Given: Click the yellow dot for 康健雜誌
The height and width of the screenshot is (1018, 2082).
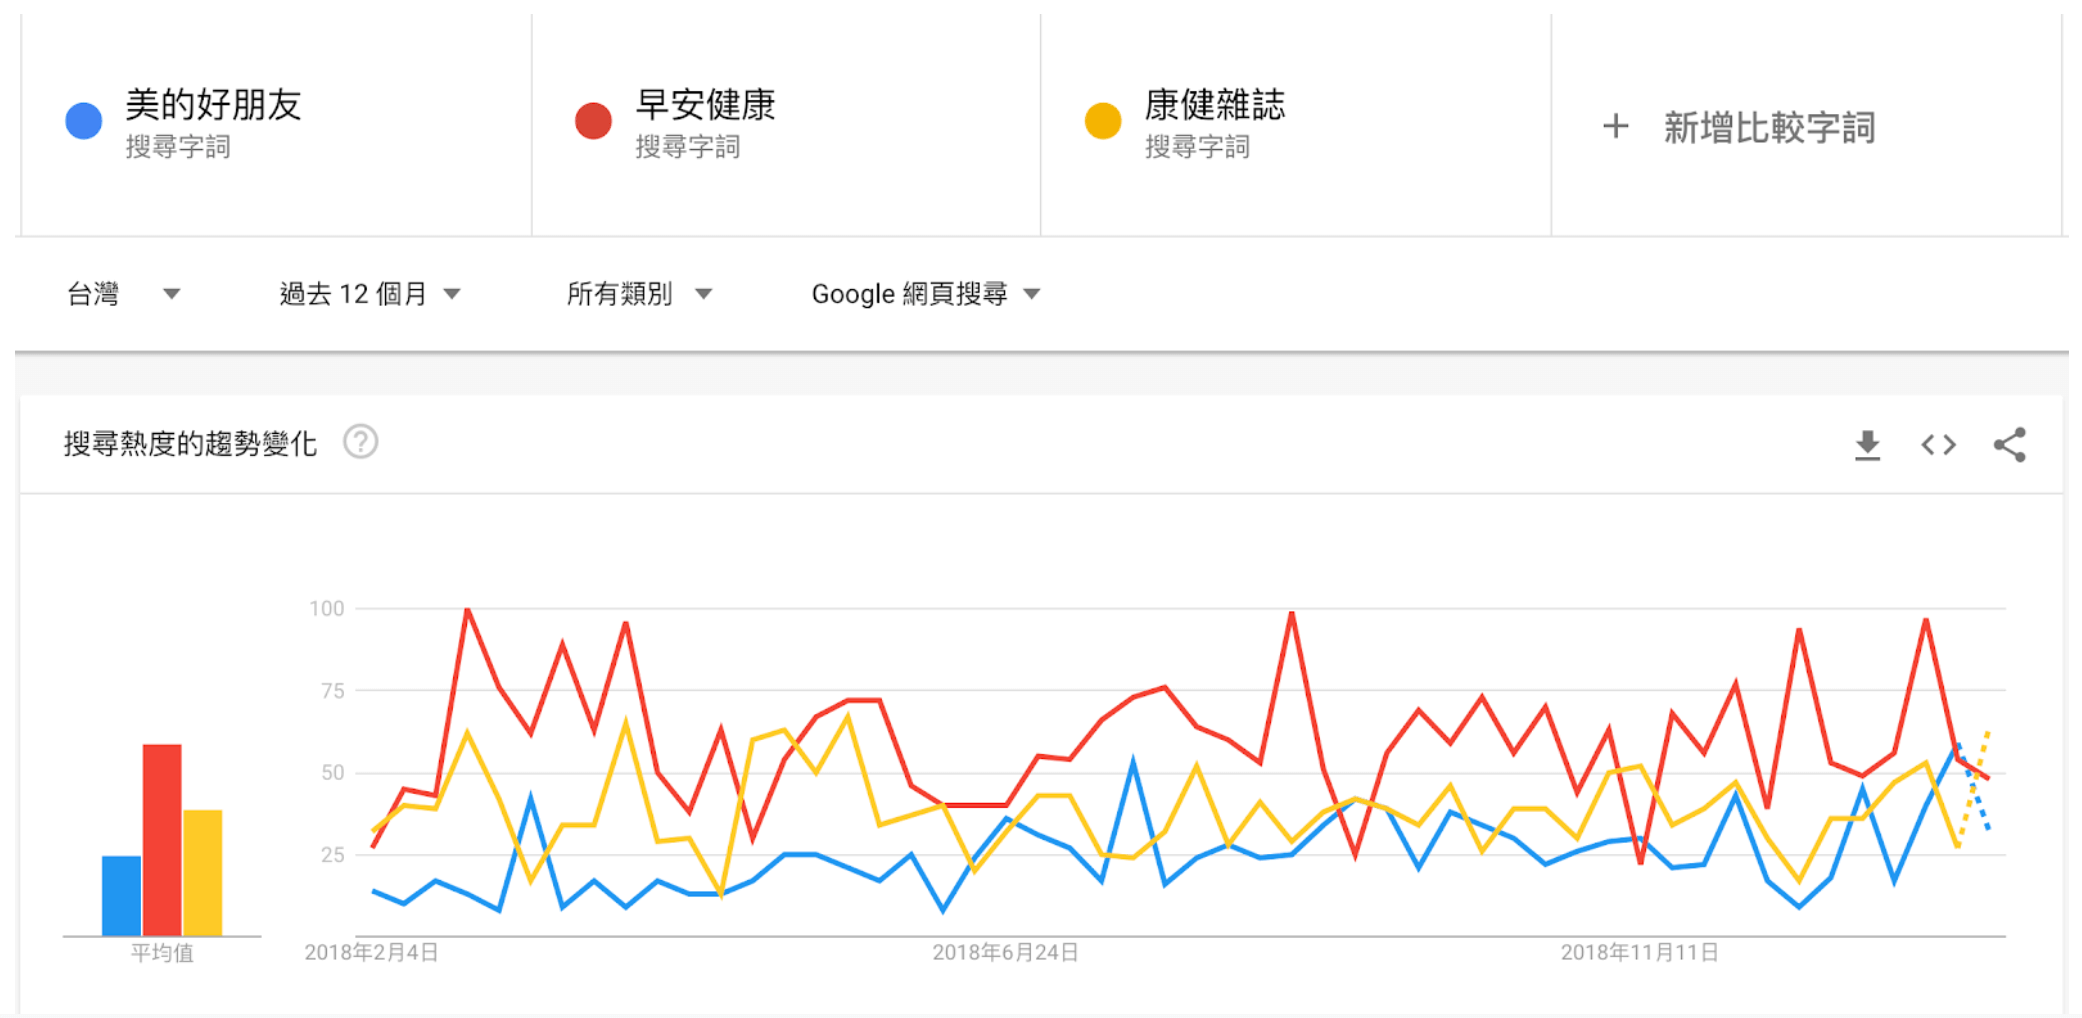Looking at the screenshot, I should pos(1103,121).
